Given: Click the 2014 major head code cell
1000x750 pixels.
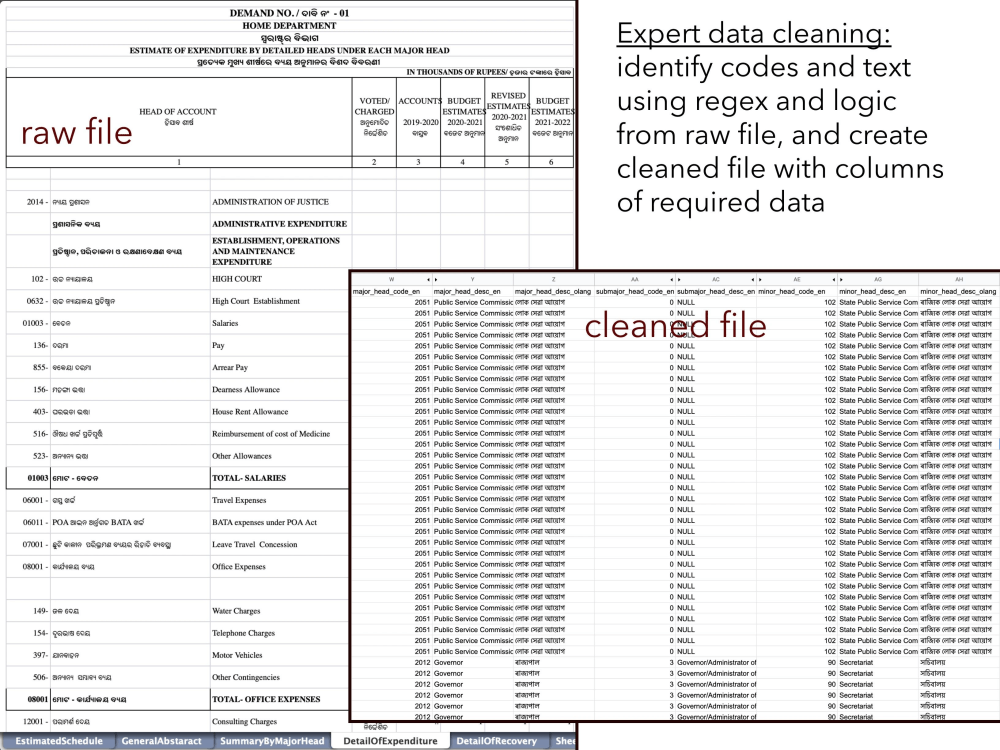Looking at the screenshot, I should point(29,202).
